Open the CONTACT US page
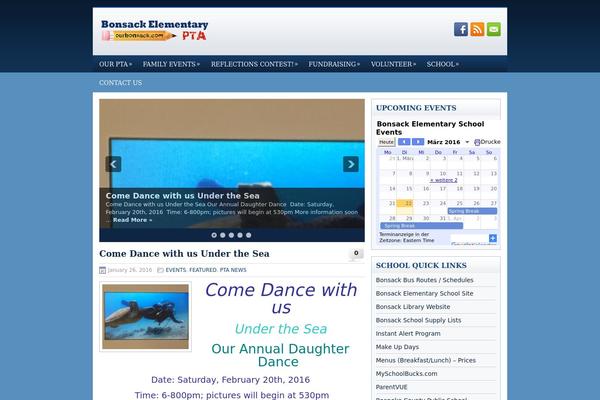Screen dimensions: 600x400 (x=121, y=83)
